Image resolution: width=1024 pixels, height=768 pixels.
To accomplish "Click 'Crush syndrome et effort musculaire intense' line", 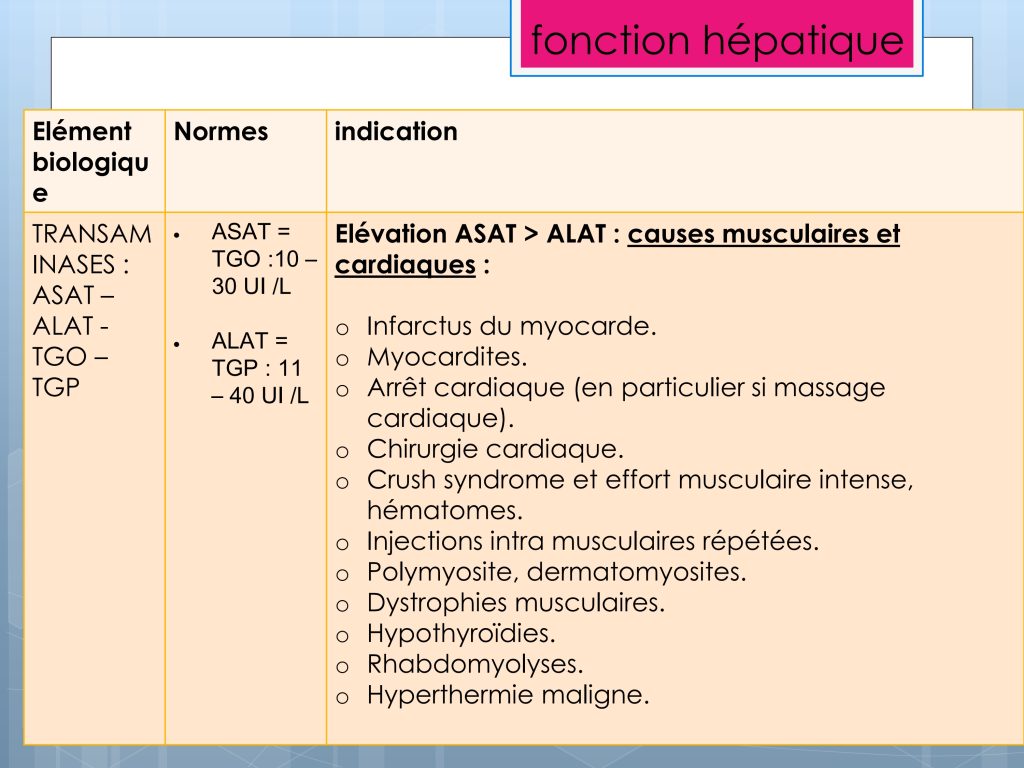I will coord(639,479).
